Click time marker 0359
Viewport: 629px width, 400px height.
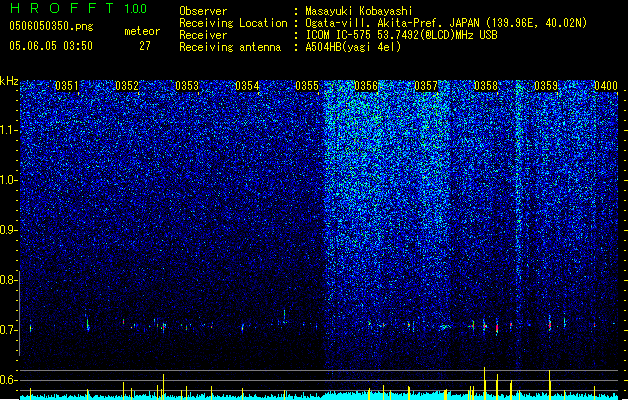[x=546, y=86]
